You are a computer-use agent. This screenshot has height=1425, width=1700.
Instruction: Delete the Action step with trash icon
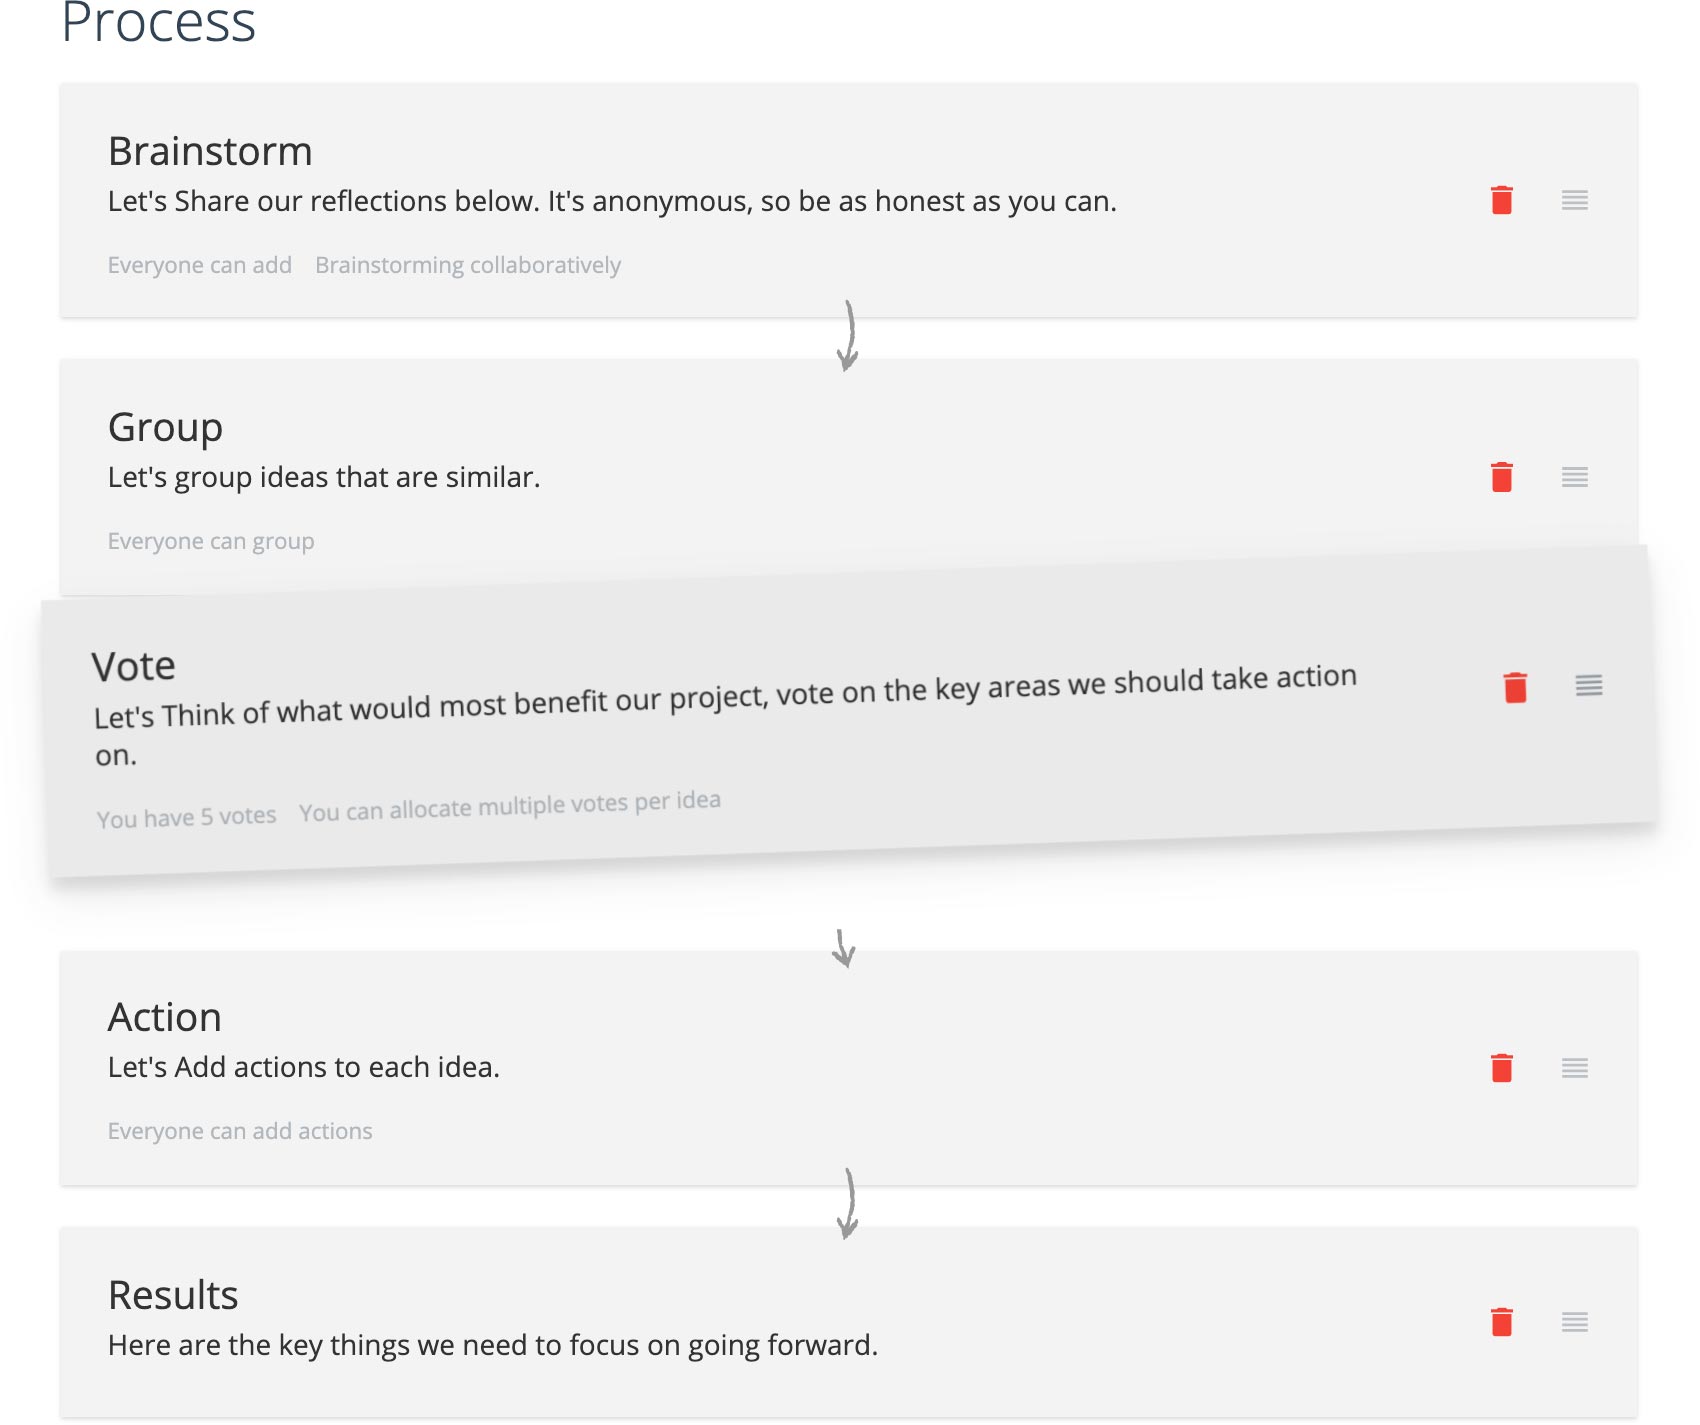1501,1067
